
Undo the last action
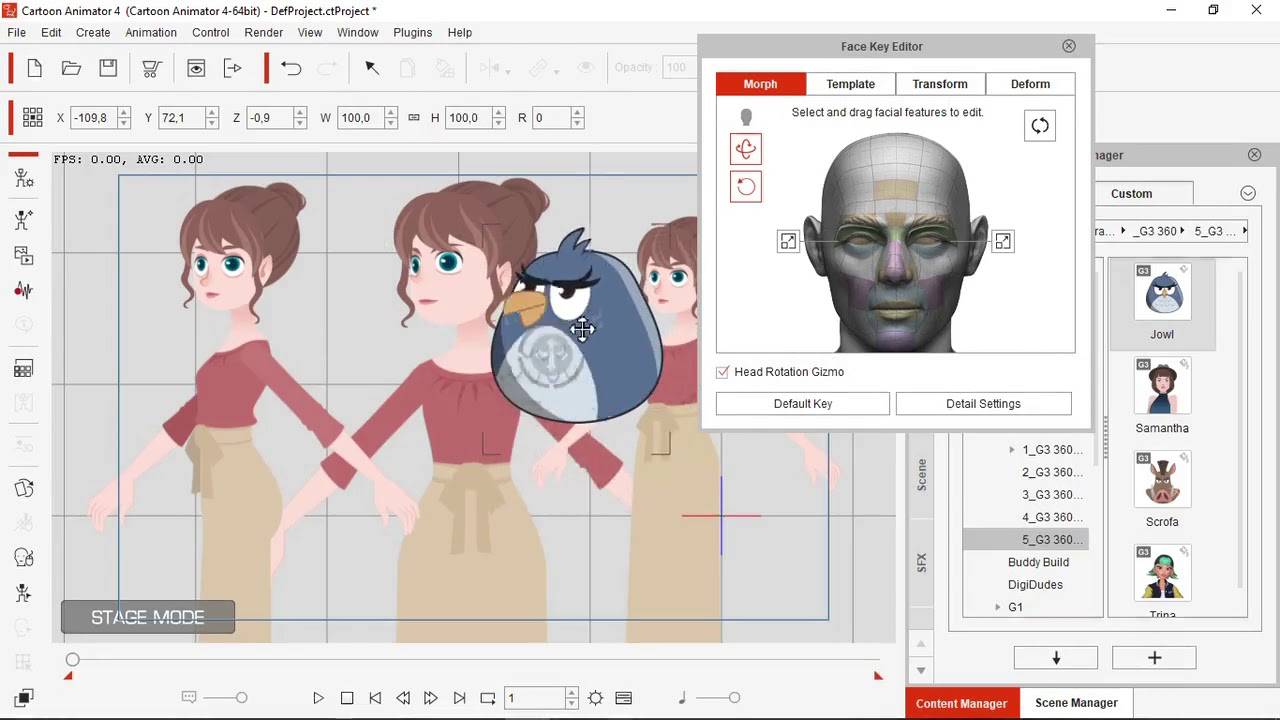point(291,68)
